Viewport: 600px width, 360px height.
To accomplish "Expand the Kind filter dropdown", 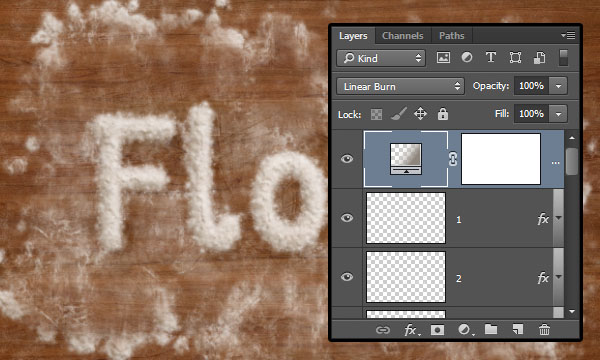I will (x=381, y=58).
